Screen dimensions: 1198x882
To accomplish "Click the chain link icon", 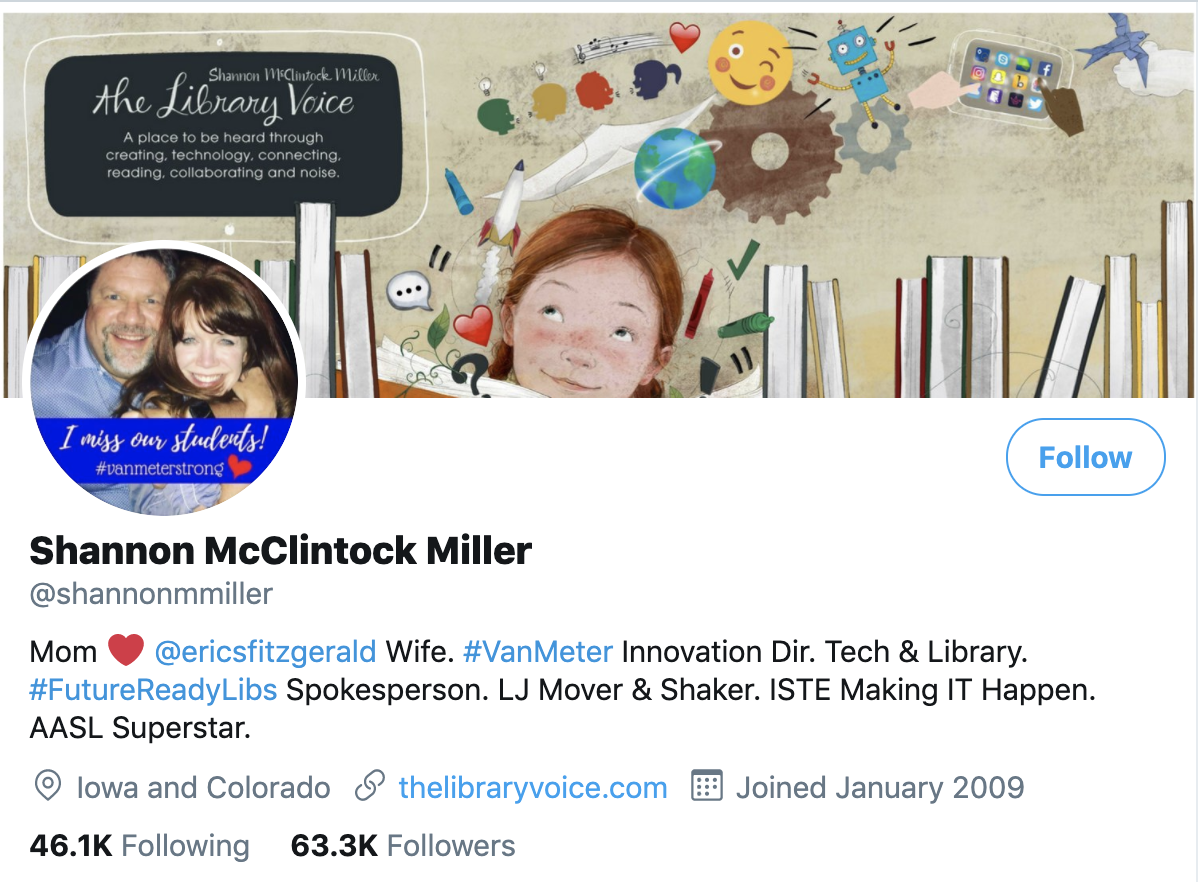I will point(370,786).
